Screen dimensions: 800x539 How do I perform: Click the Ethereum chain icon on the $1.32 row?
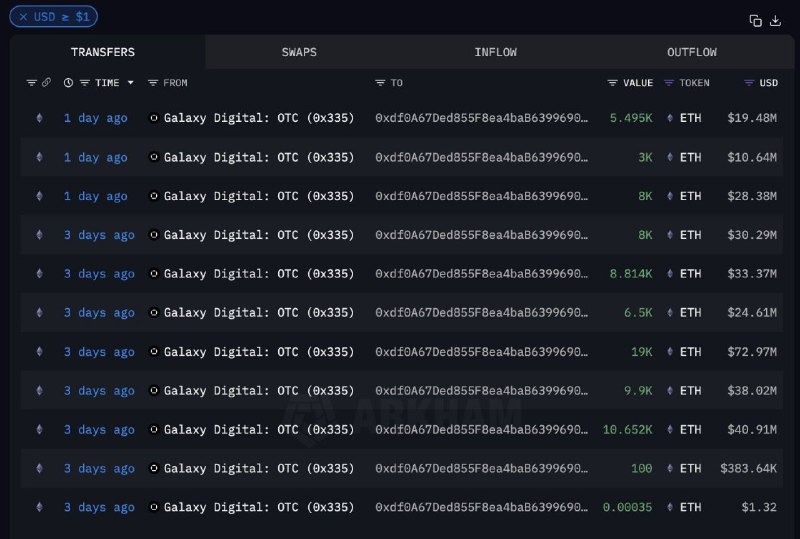[39, 507]
